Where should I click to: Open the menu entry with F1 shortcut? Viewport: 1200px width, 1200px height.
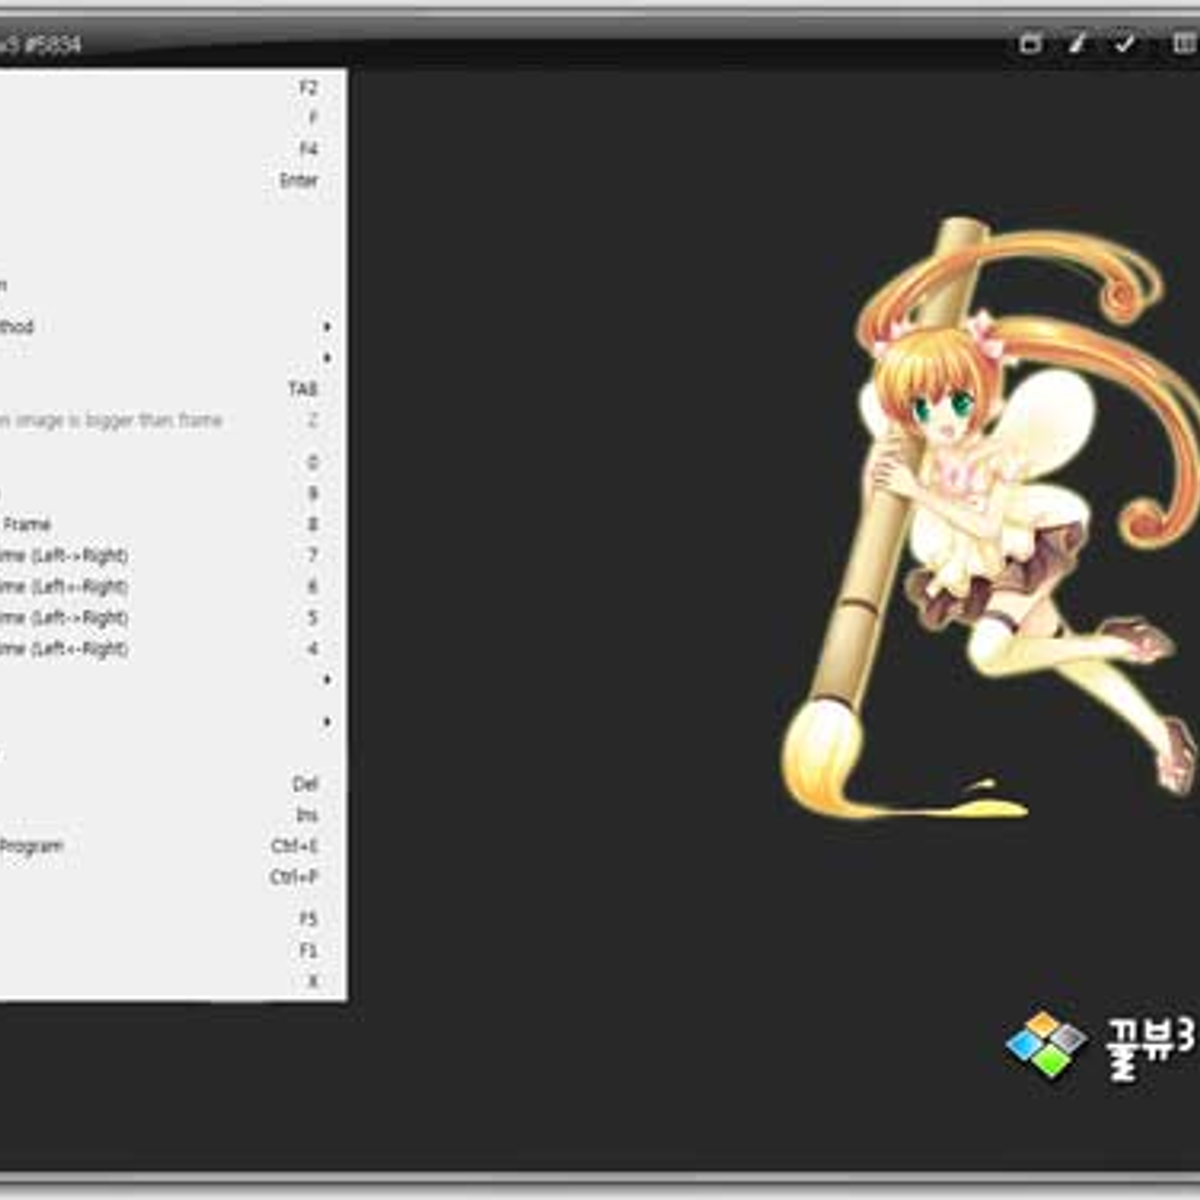tap(173, 950)
